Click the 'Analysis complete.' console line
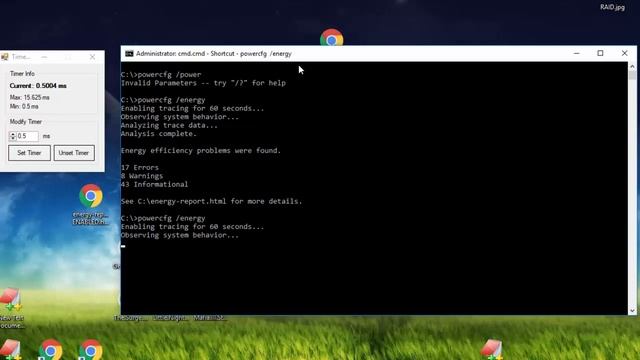The height and width of the screenshot is (360, 640). 159,134
